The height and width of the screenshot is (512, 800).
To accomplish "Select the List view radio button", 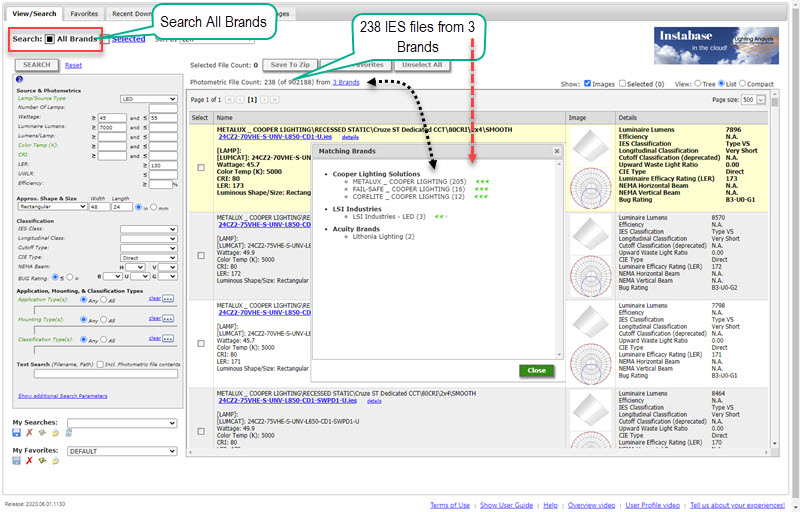I will point(721,83).
